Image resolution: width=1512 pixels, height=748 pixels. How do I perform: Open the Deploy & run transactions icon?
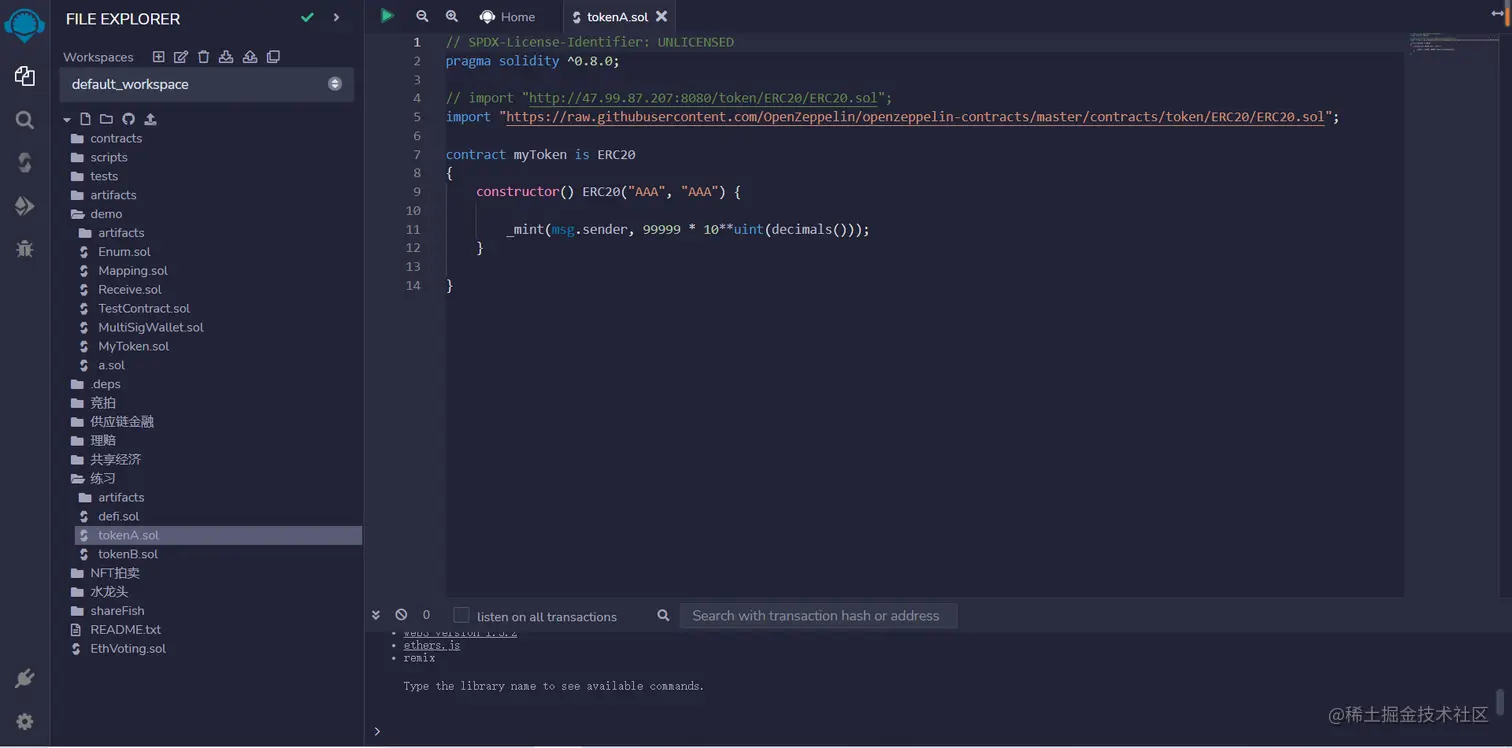coord(25,206)
